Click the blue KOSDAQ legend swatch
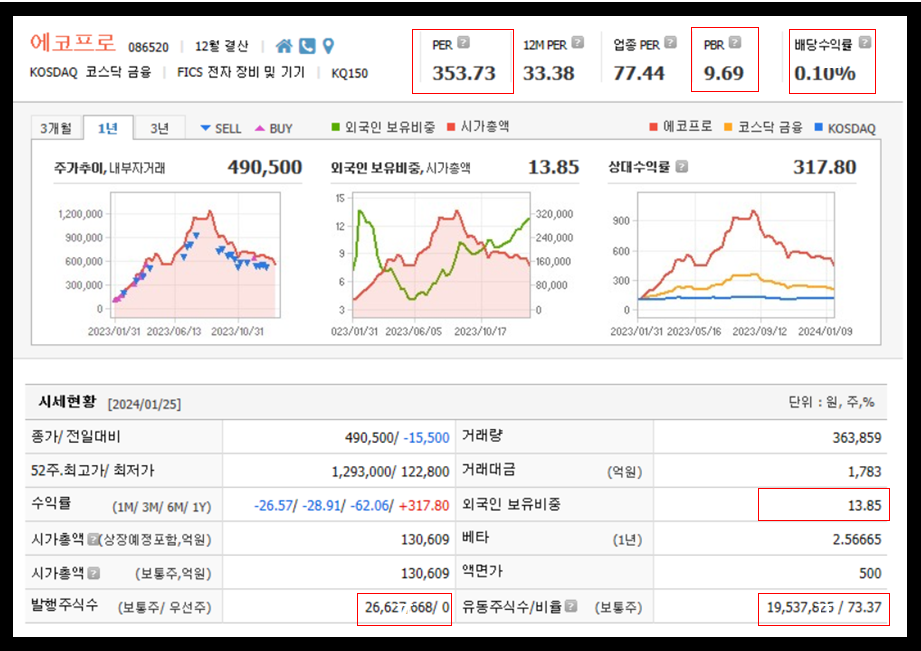The height and width of the screenshot is (651, 921). [x=819, y=127]
